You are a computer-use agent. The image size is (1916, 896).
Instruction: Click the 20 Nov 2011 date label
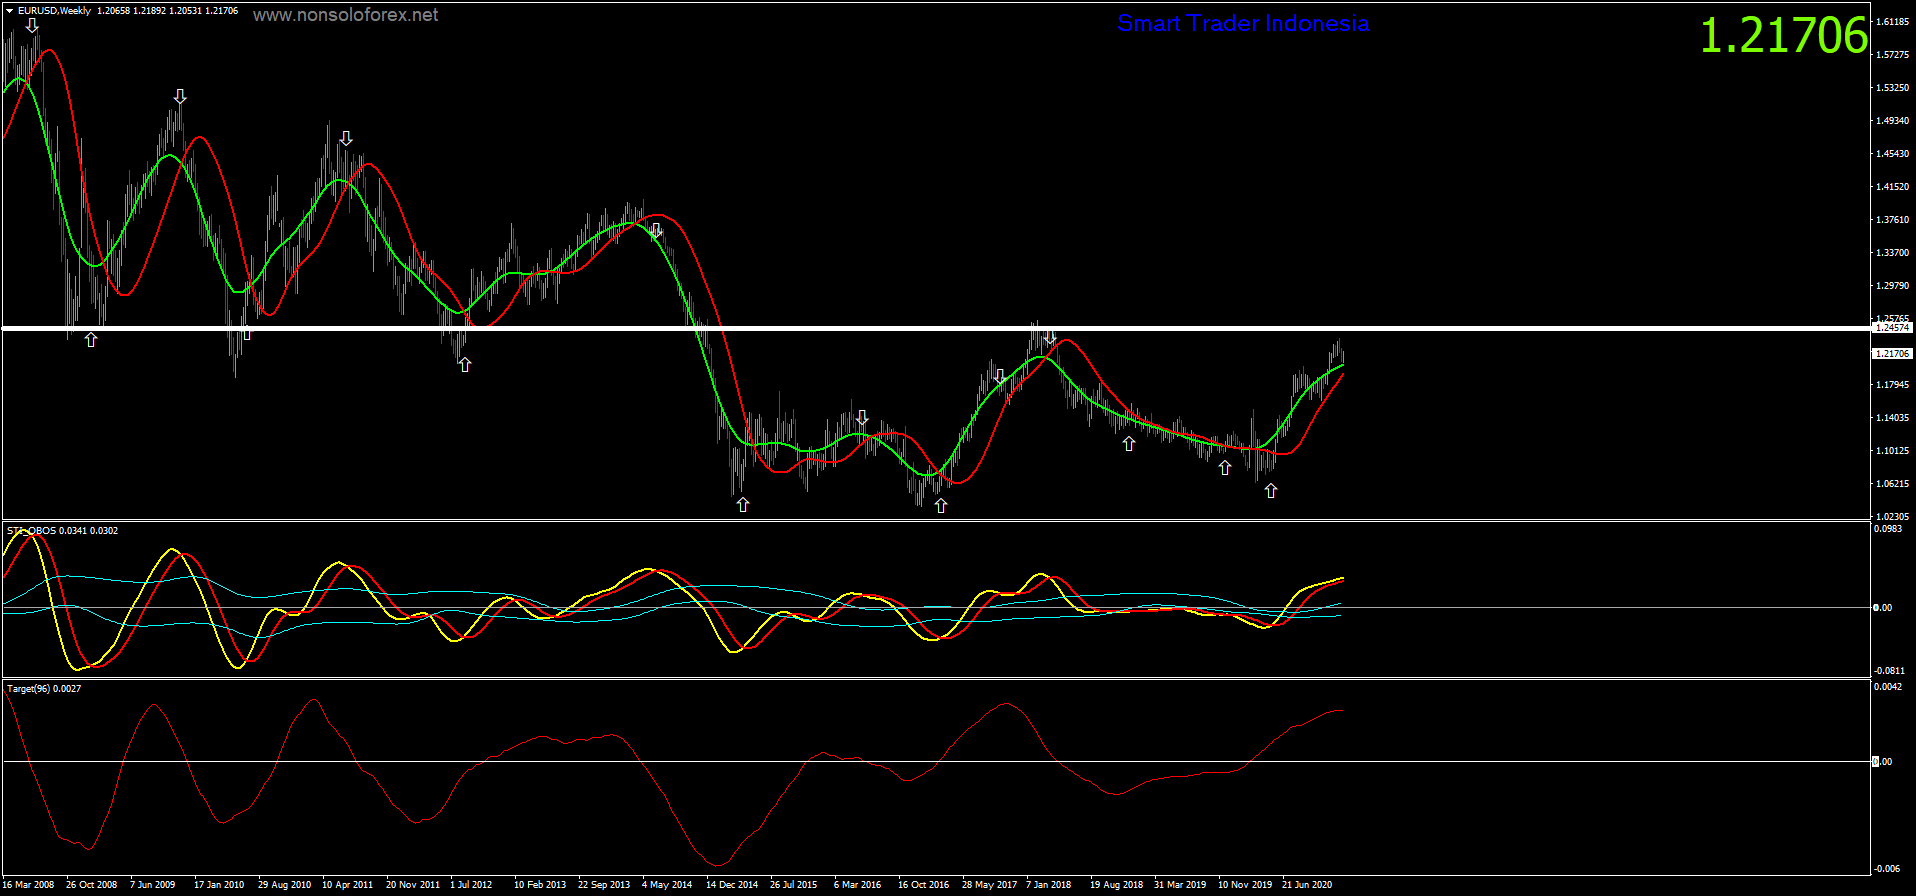point(412,884)
